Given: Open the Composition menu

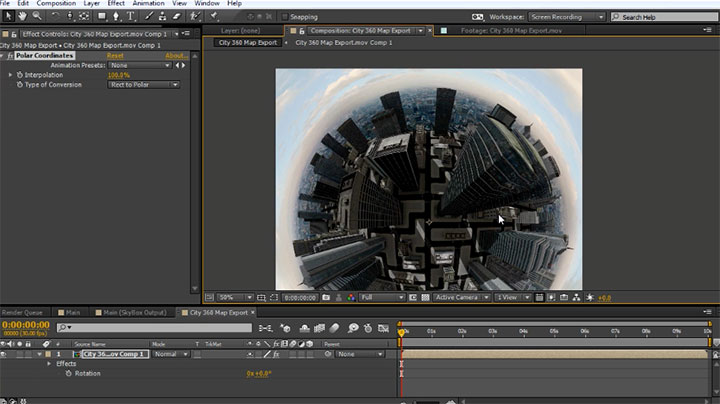Looking at the screenshot, I should click(x=56, y=3).
